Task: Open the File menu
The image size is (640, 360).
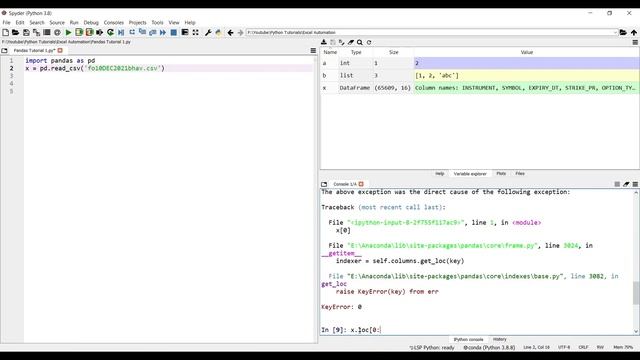Action: pos(7,22)
